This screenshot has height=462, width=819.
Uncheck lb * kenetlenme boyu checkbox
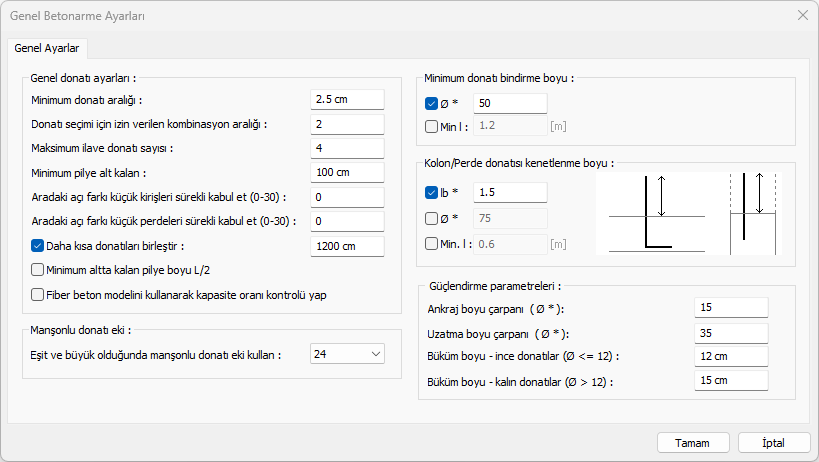(x=432, y=193)
